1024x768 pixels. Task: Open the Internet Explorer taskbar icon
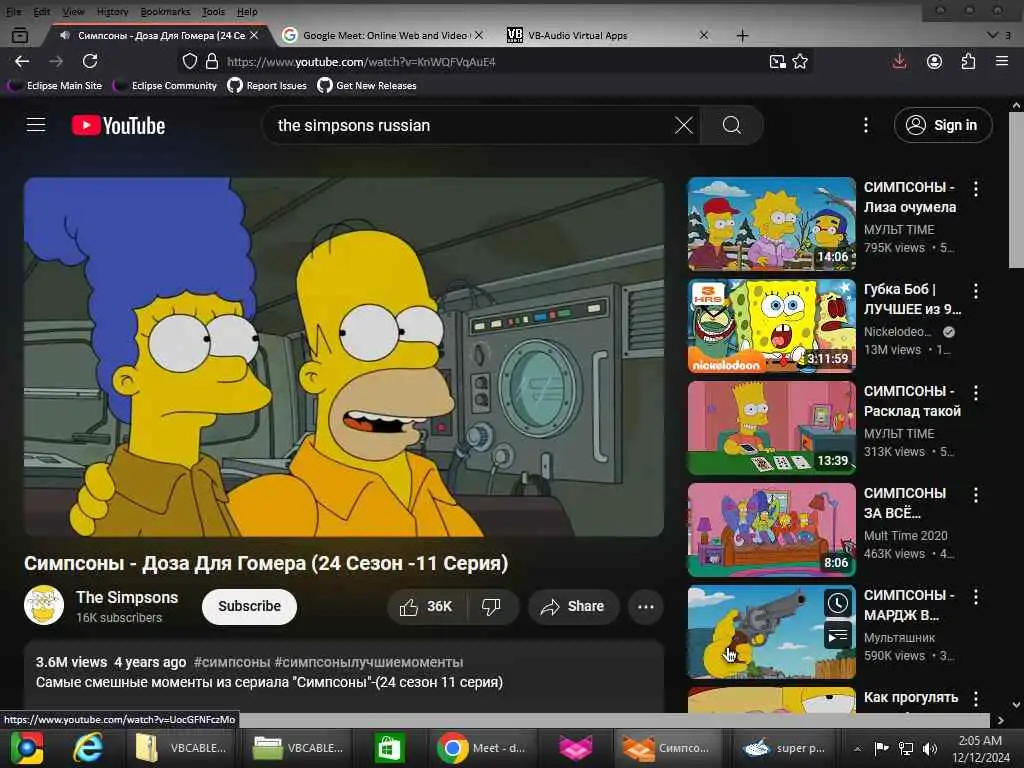pos(88,748)
